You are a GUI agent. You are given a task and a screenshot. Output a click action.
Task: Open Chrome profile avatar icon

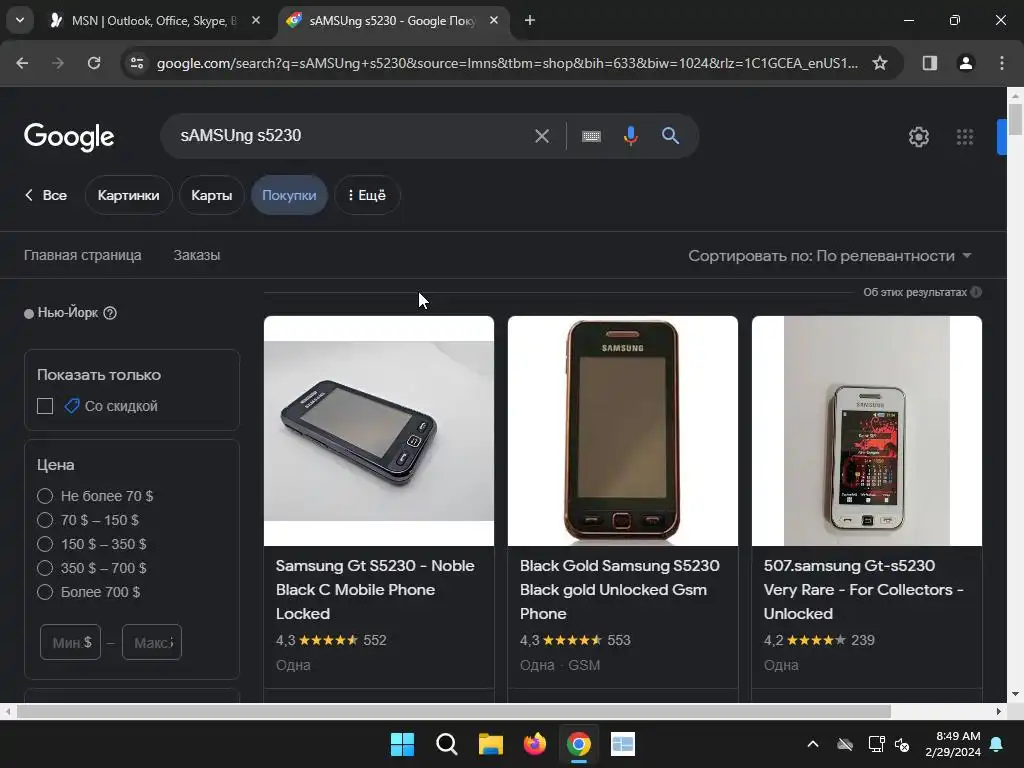coord(965,63)
